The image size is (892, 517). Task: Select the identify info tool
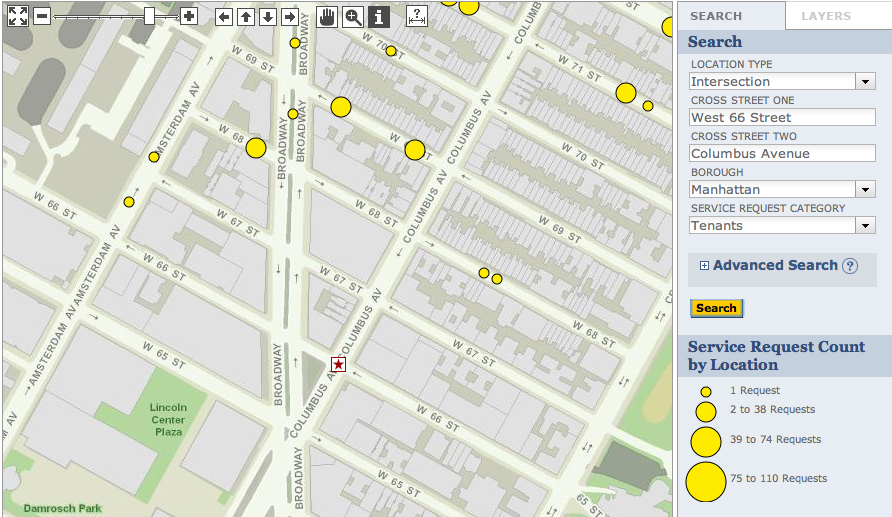point(378,16)
